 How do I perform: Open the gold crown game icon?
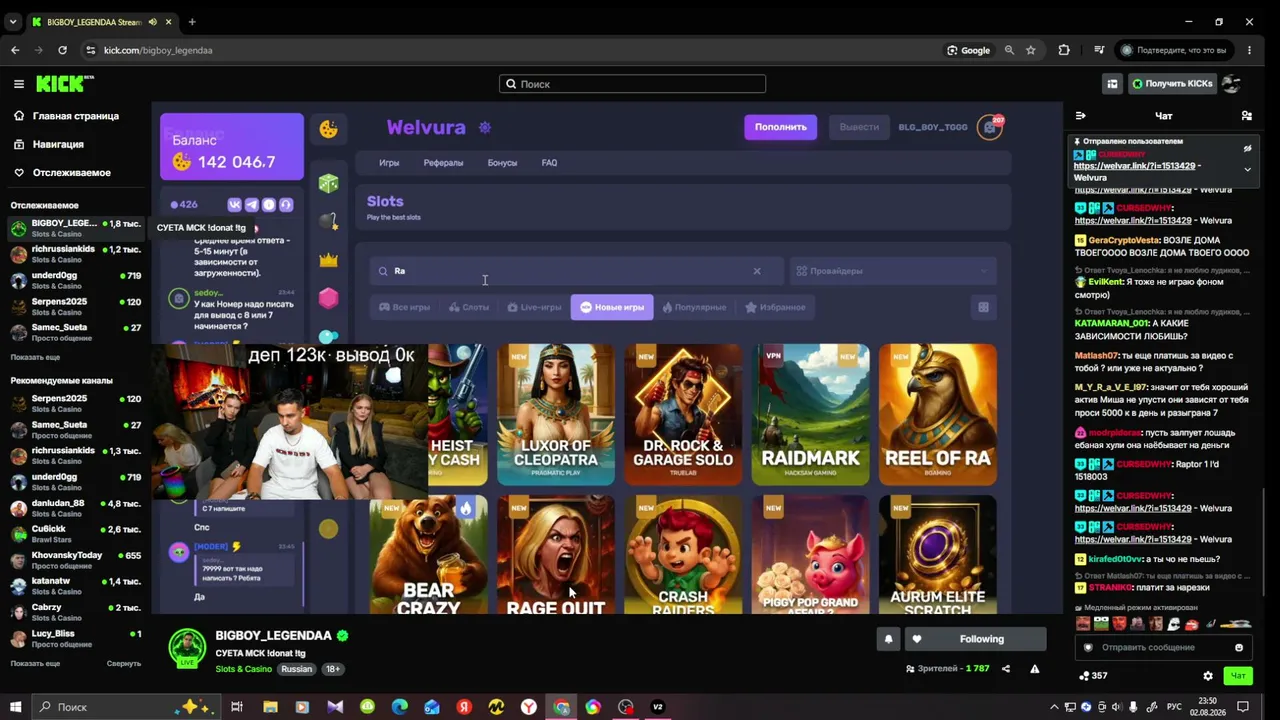[x=328, y=260]
